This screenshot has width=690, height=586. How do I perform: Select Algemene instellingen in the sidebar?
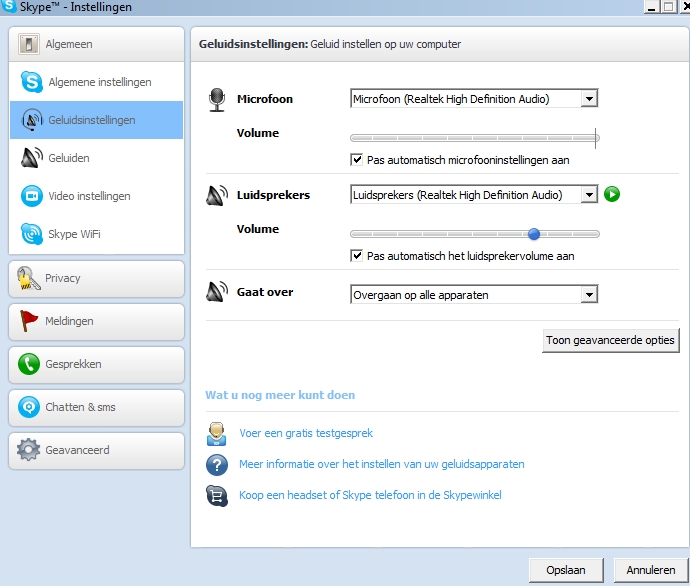tap(96, 82)
